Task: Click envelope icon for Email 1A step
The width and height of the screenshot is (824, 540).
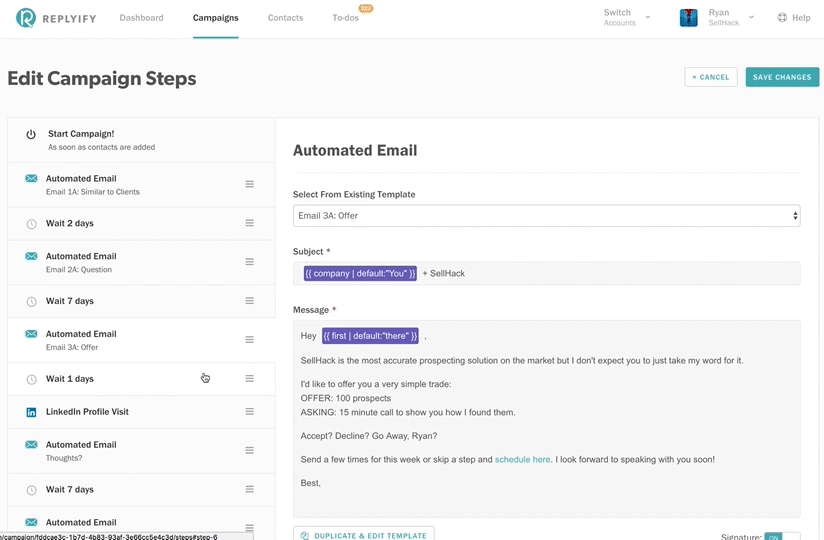Action: [31, 179]
